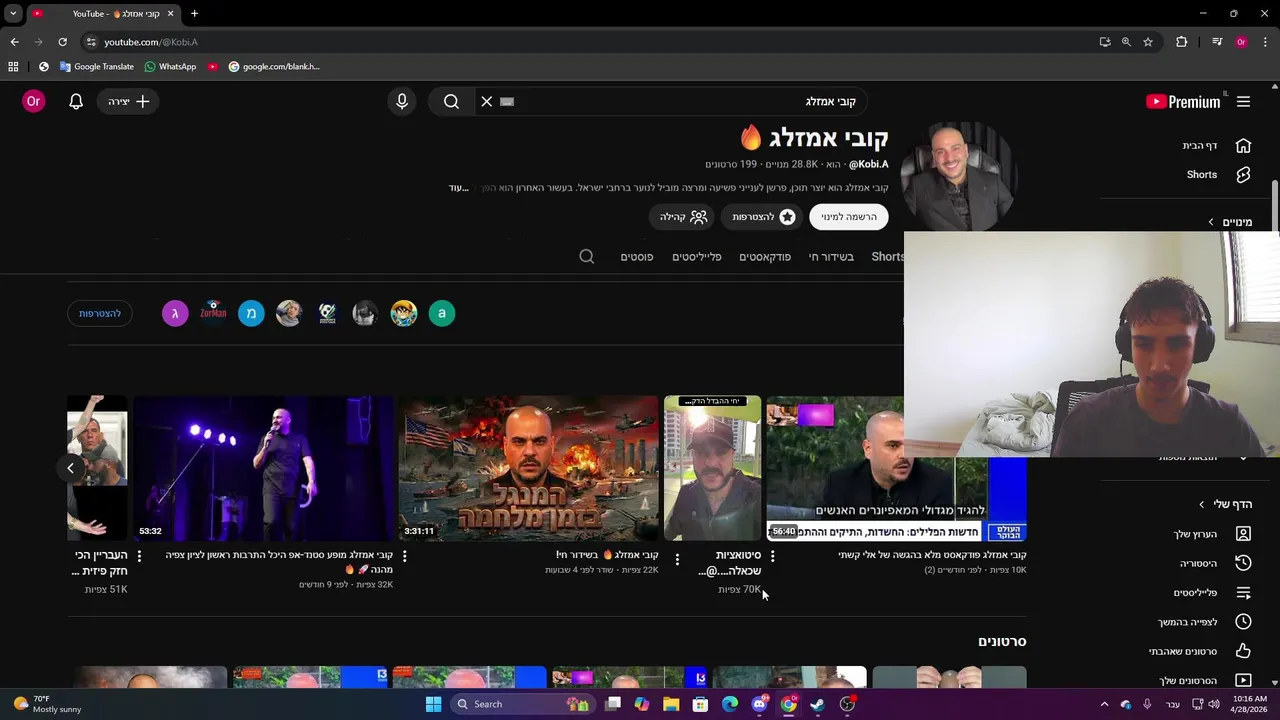Open the ZorMan member avatar
This screenshot has height=720, width=1280.
(213, 313)
